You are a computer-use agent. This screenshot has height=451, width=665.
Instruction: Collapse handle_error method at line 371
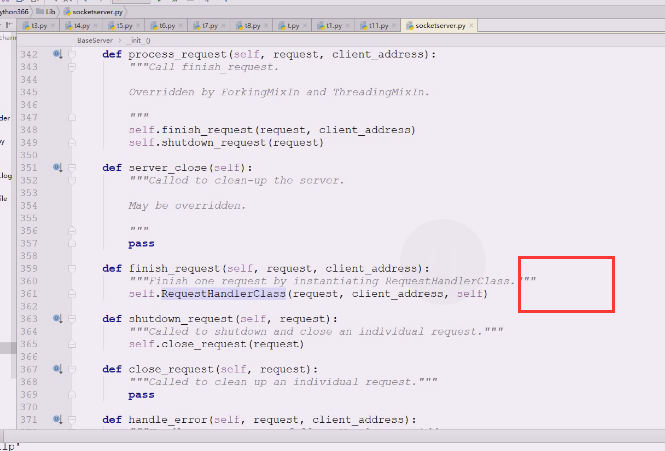tap(72, 420)
